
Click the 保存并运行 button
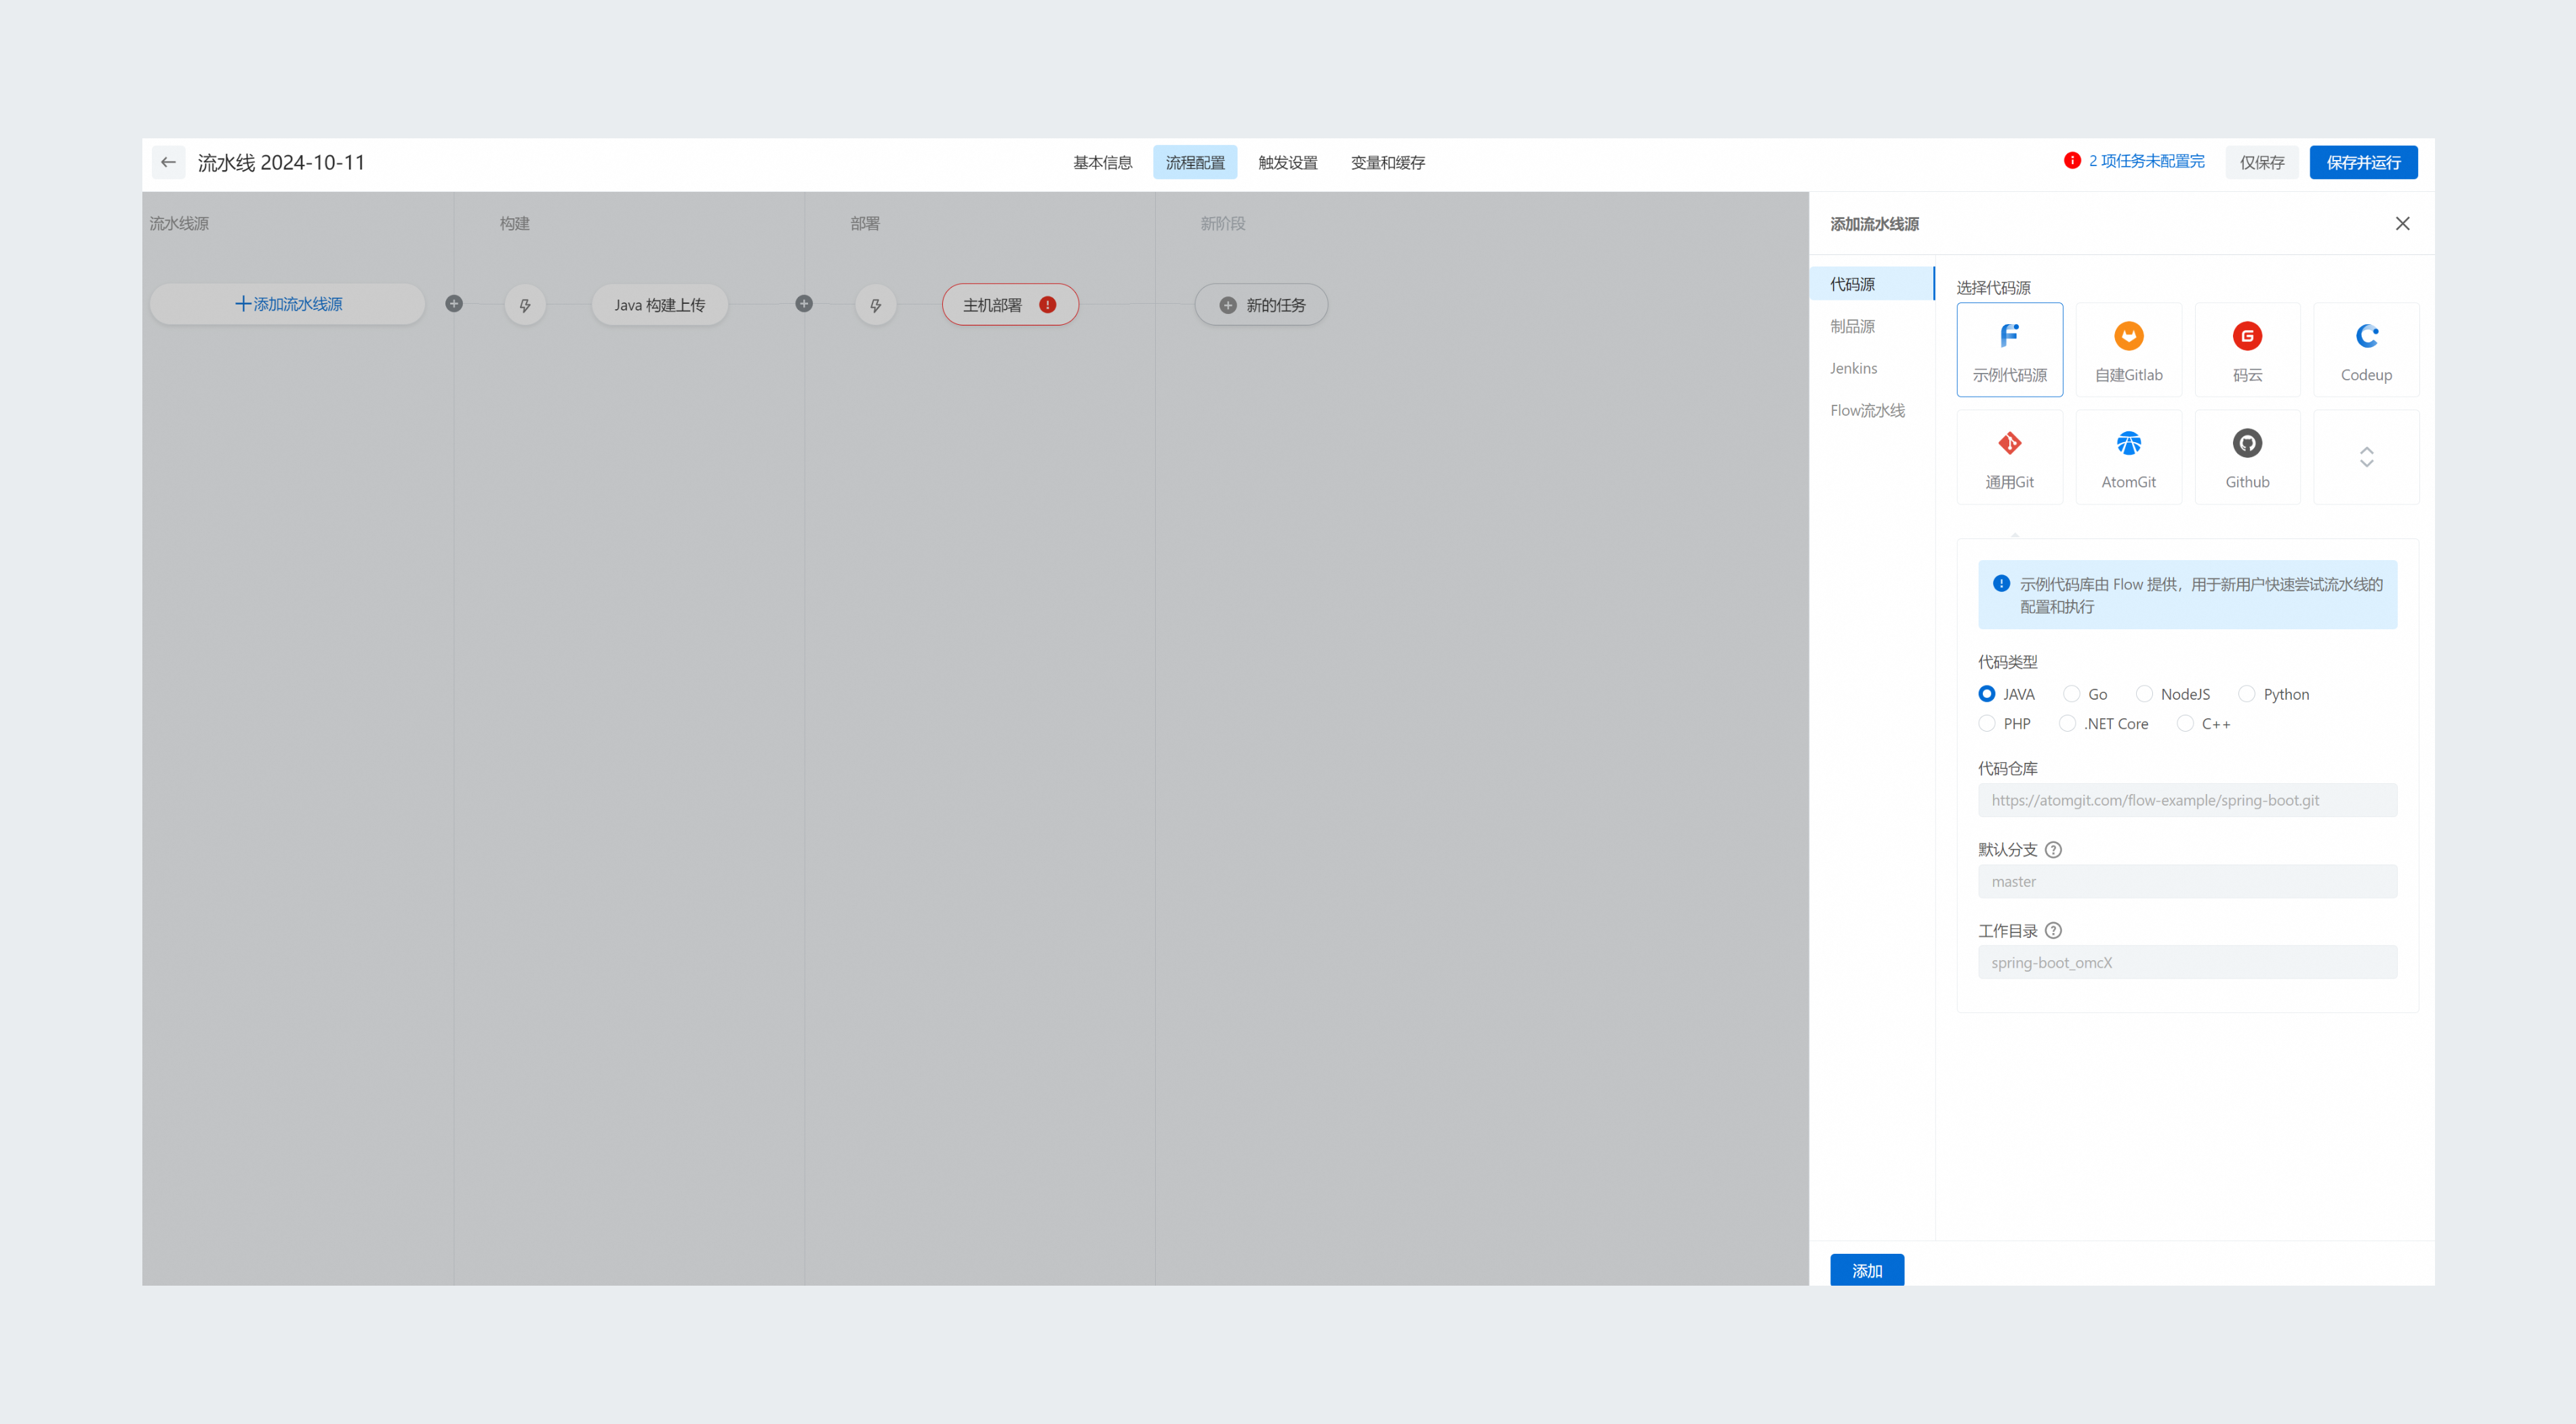click(2363, 162)
